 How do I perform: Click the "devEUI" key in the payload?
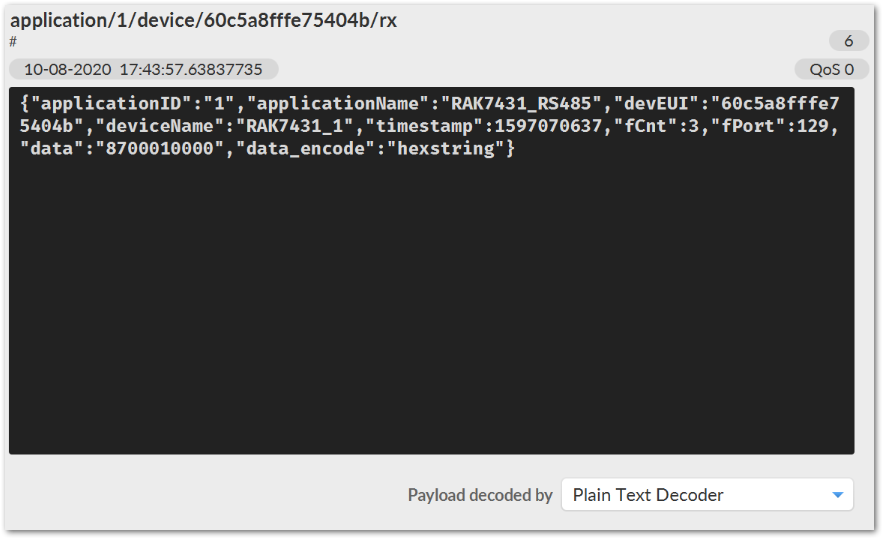tap(656, 103)
